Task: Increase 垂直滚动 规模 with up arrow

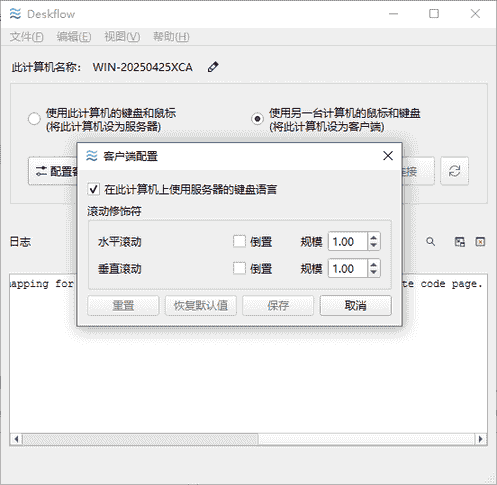Action: (374, 265)
